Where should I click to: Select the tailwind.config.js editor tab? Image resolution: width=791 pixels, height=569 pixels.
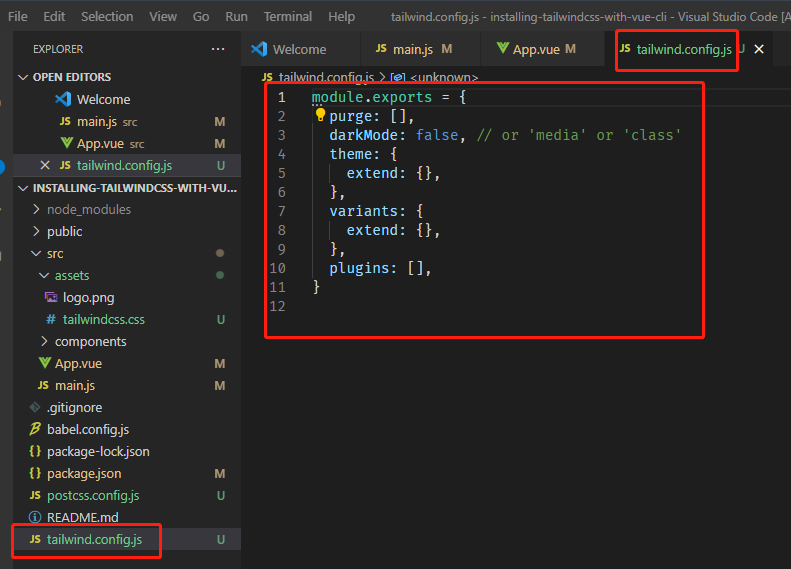pyautogui.click(x=684, y=49)
